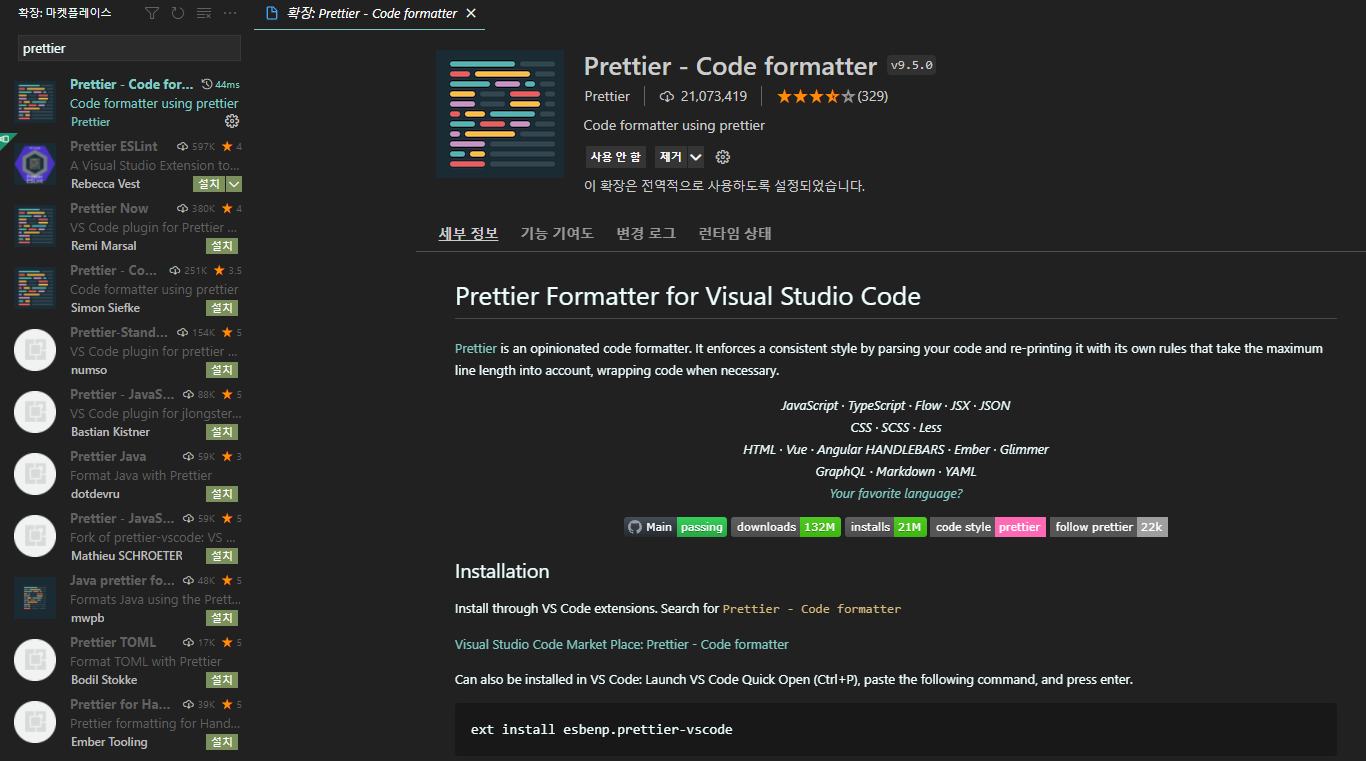The width and height of the screenshot is (1366, 761).
Task: Open the Ember Tooling placeholder icon
Action: [x=35, y=722]
